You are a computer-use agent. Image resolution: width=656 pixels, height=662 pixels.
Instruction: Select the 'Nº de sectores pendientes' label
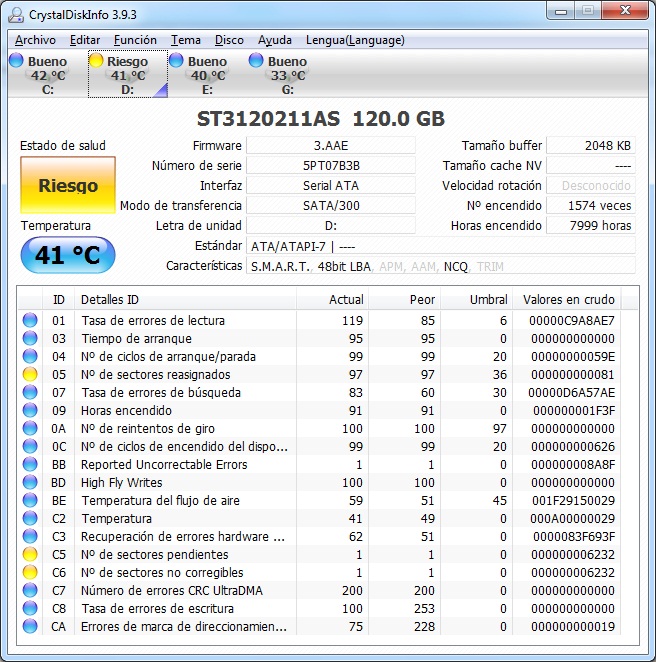[x=155, y=554]
